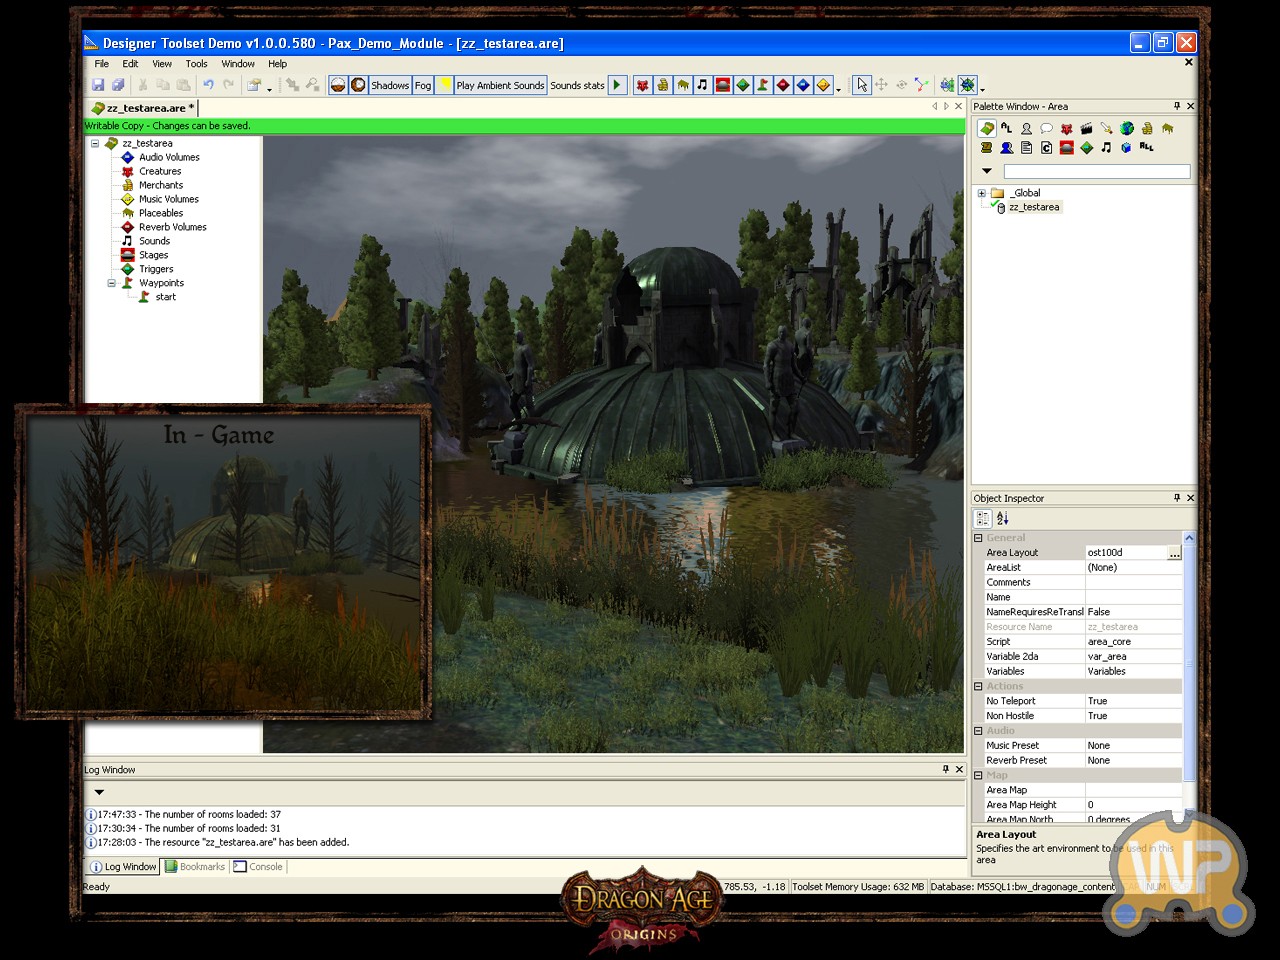Click the Area Layout browse ellipsis button
Image resolution: width=1280 pixels, height=960 pixels.
(1174, 553)
